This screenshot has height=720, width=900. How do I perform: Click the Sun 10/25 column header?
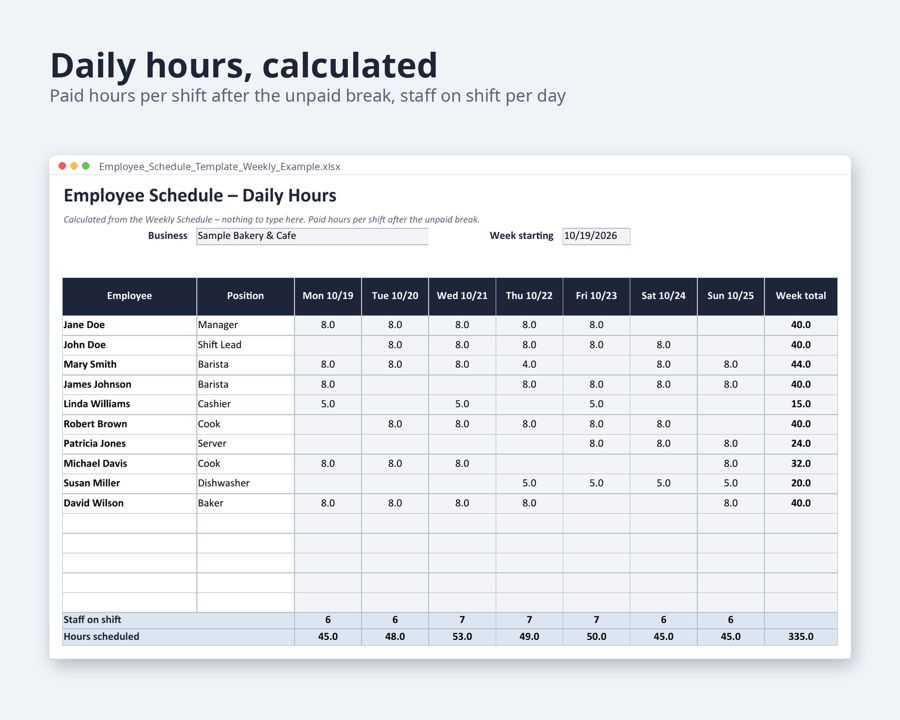(x=731, y=296)
